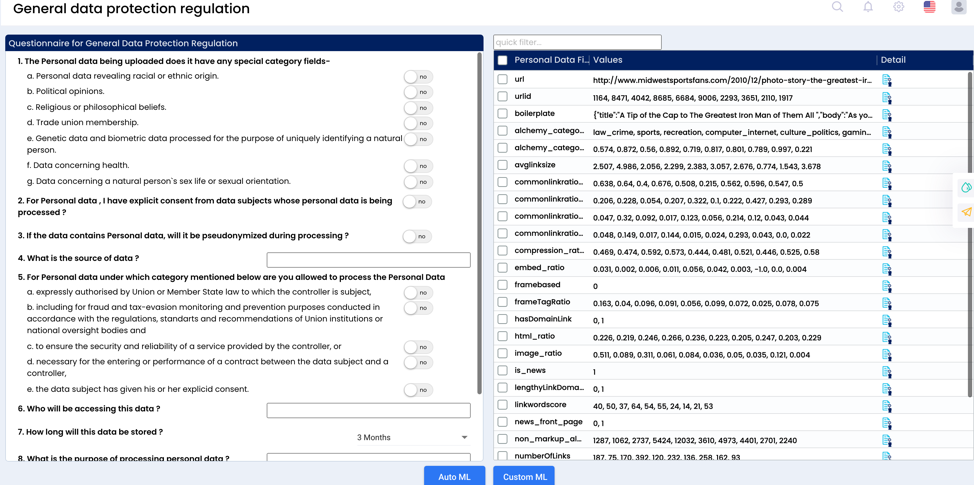The width and height of the screenshot is (974, 485).
Task: Toggle Political opinions switch
Action: click(418, 92)
